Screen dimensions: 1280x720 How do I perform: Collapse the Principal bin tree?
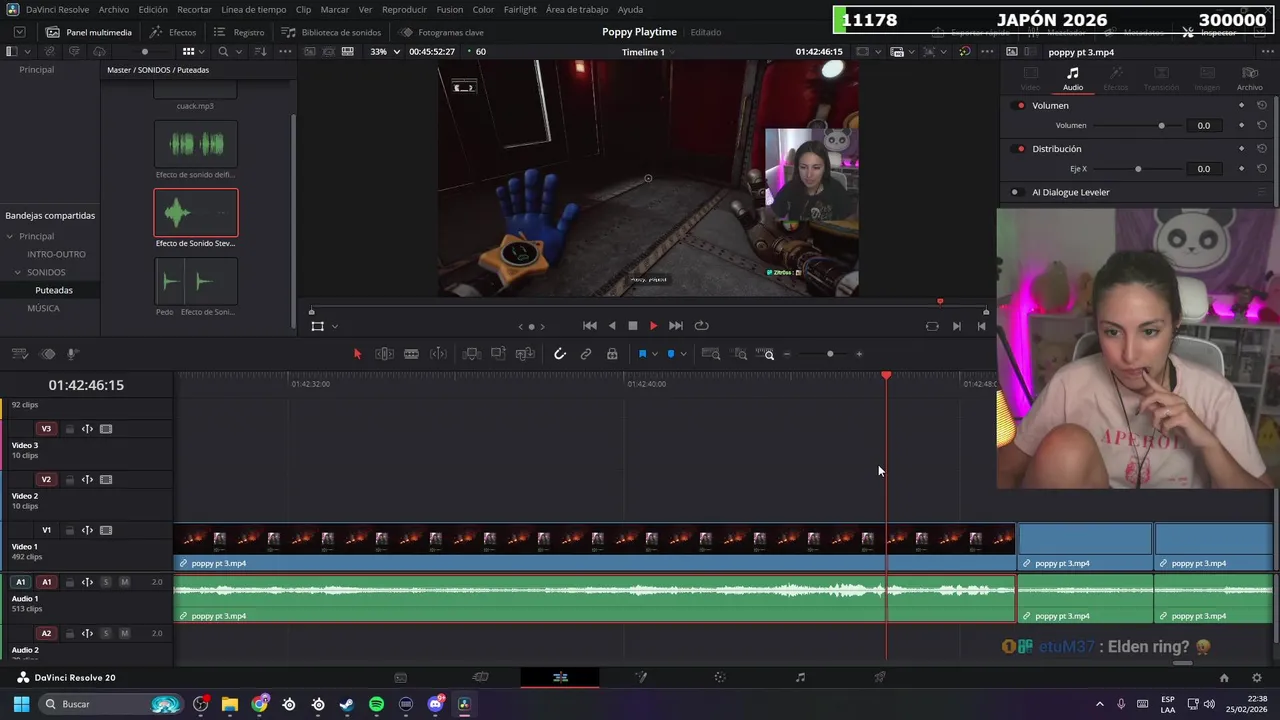click(x=10, y=237)
